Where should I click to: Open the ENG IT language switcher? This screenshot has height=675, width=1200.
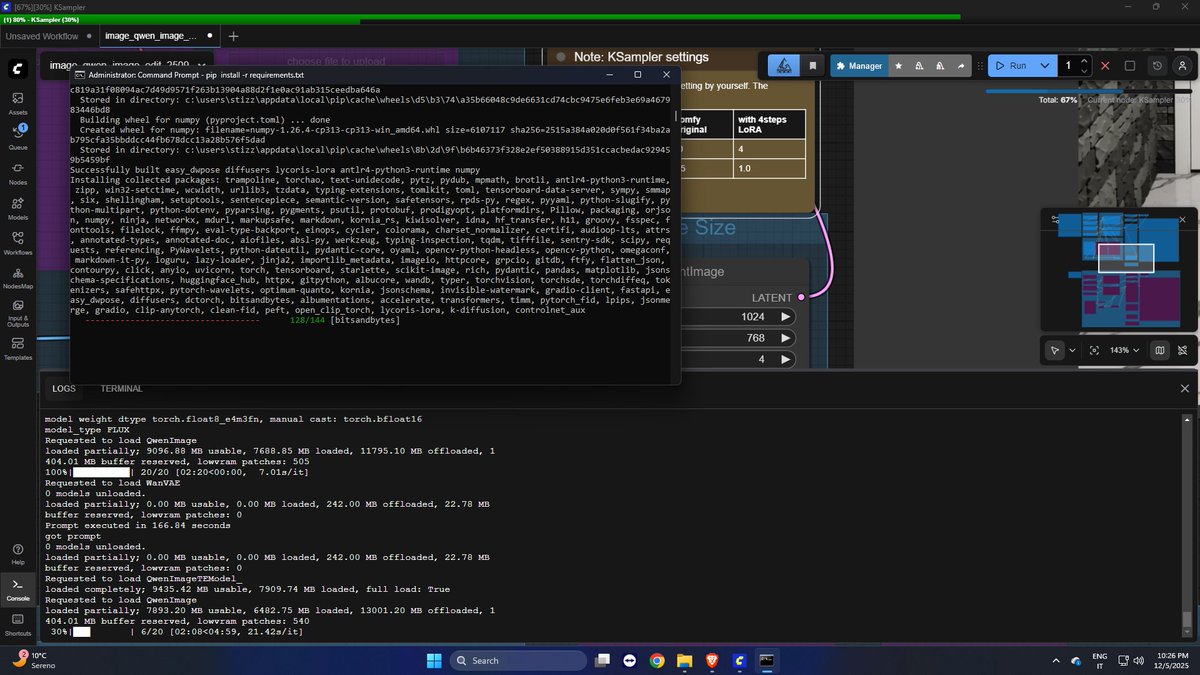(x=1099, y=660)
